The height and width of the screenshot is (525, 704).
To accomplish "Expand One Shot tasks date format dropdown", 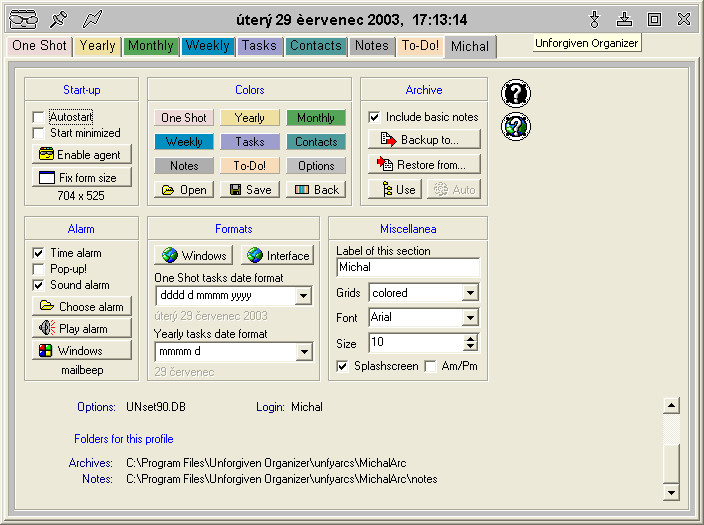I will (x=304, y=296).
